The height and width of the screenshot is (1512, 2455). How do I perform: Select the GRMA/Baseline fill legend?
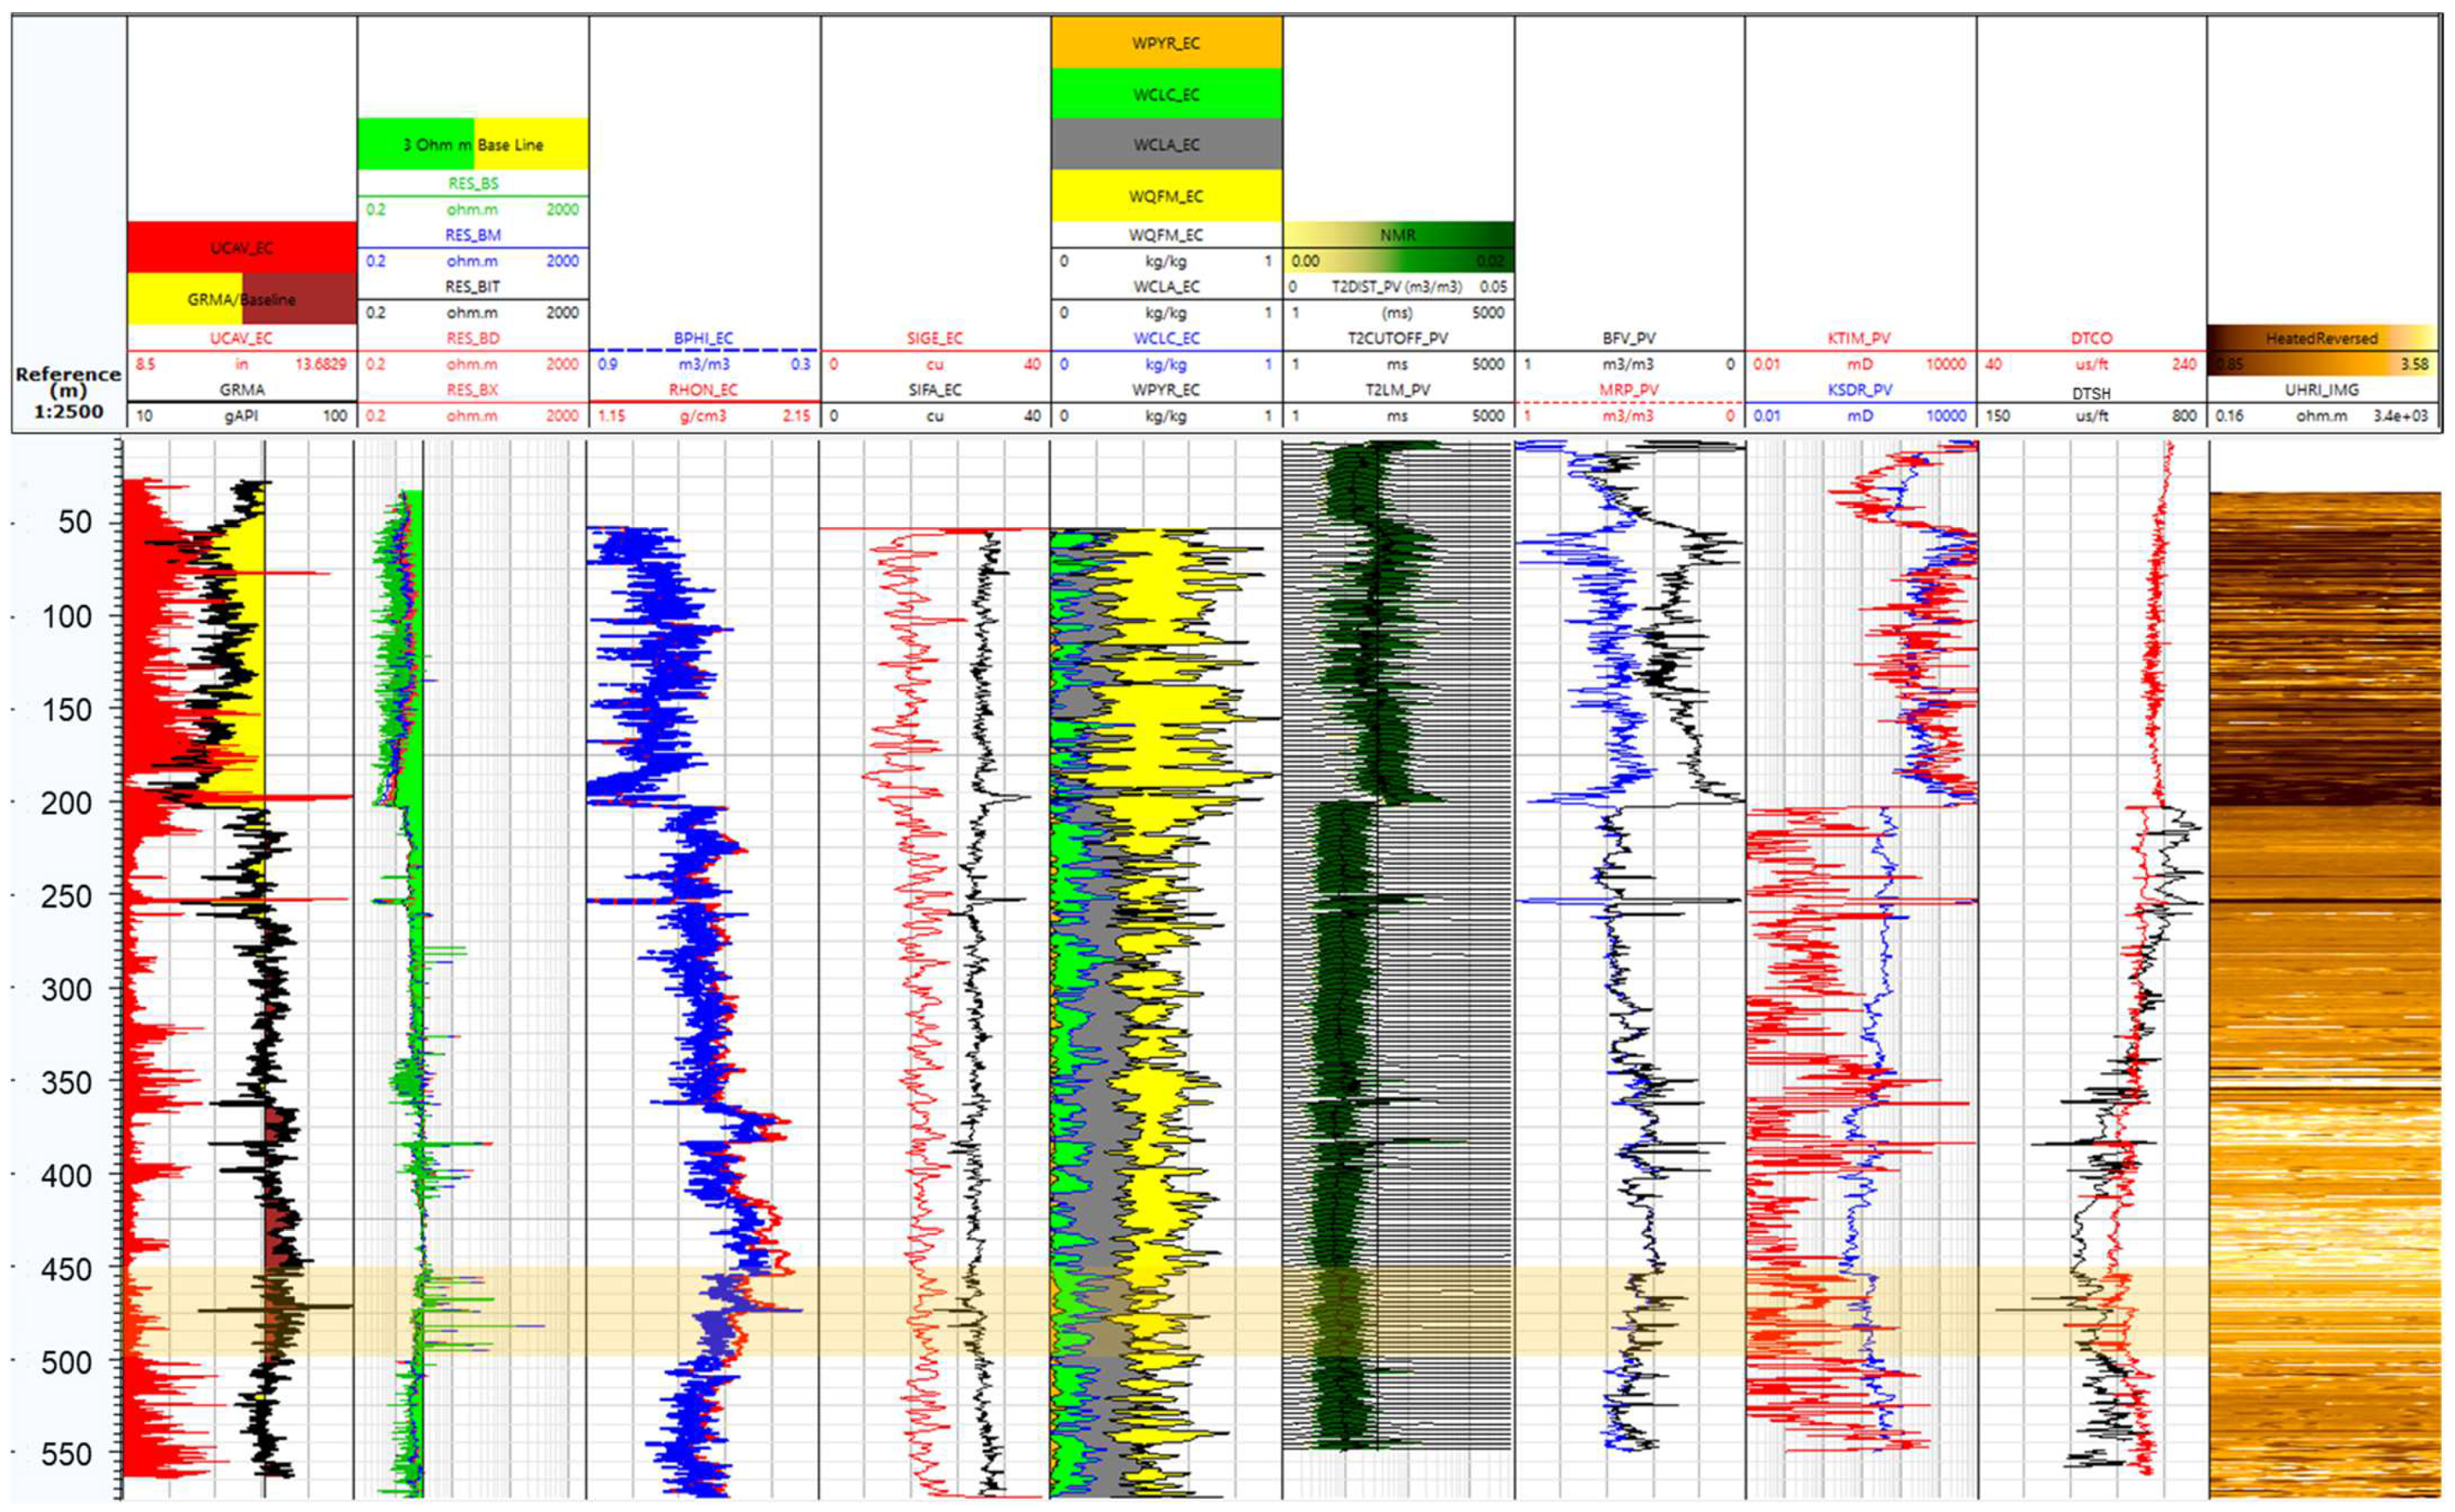(241, 299)
